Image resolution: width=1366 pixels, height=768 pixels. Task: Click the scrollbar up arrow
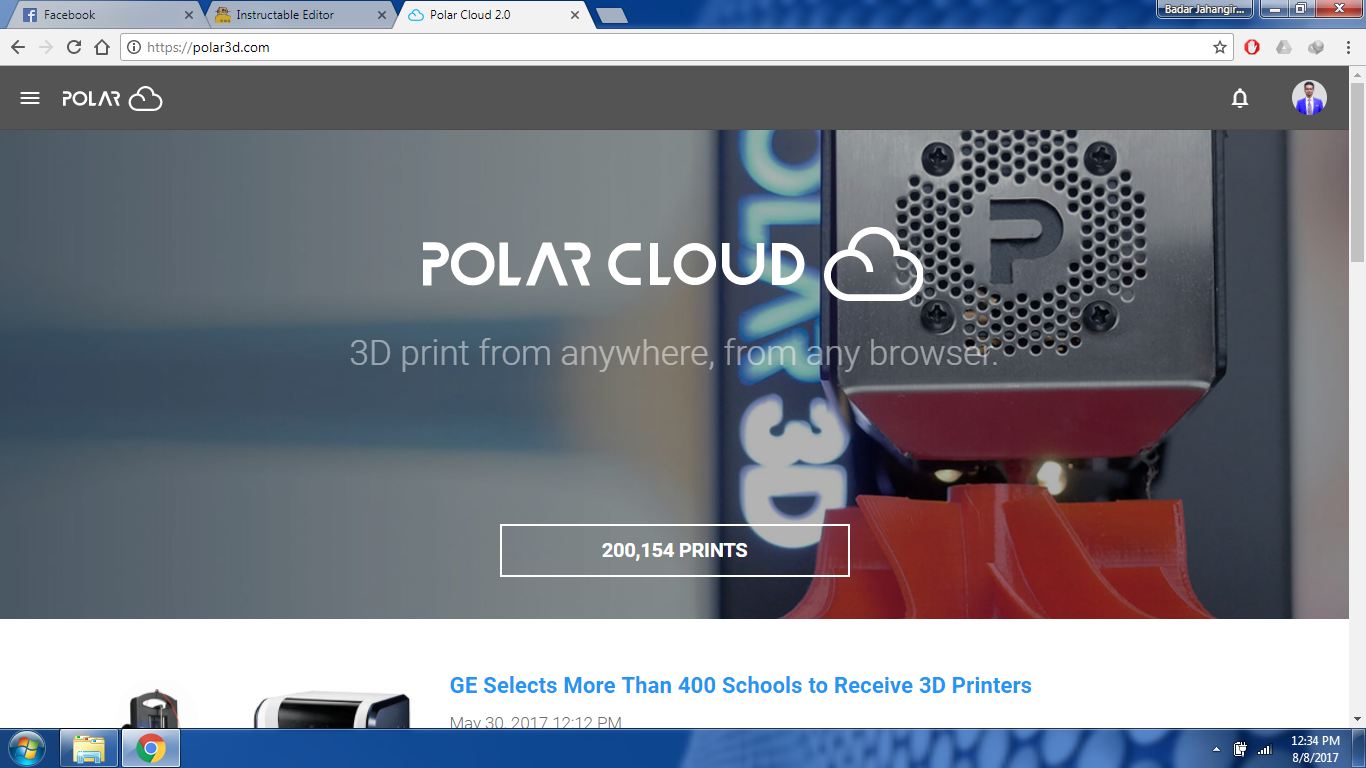pyautogui.click(x=1357, y=74)
